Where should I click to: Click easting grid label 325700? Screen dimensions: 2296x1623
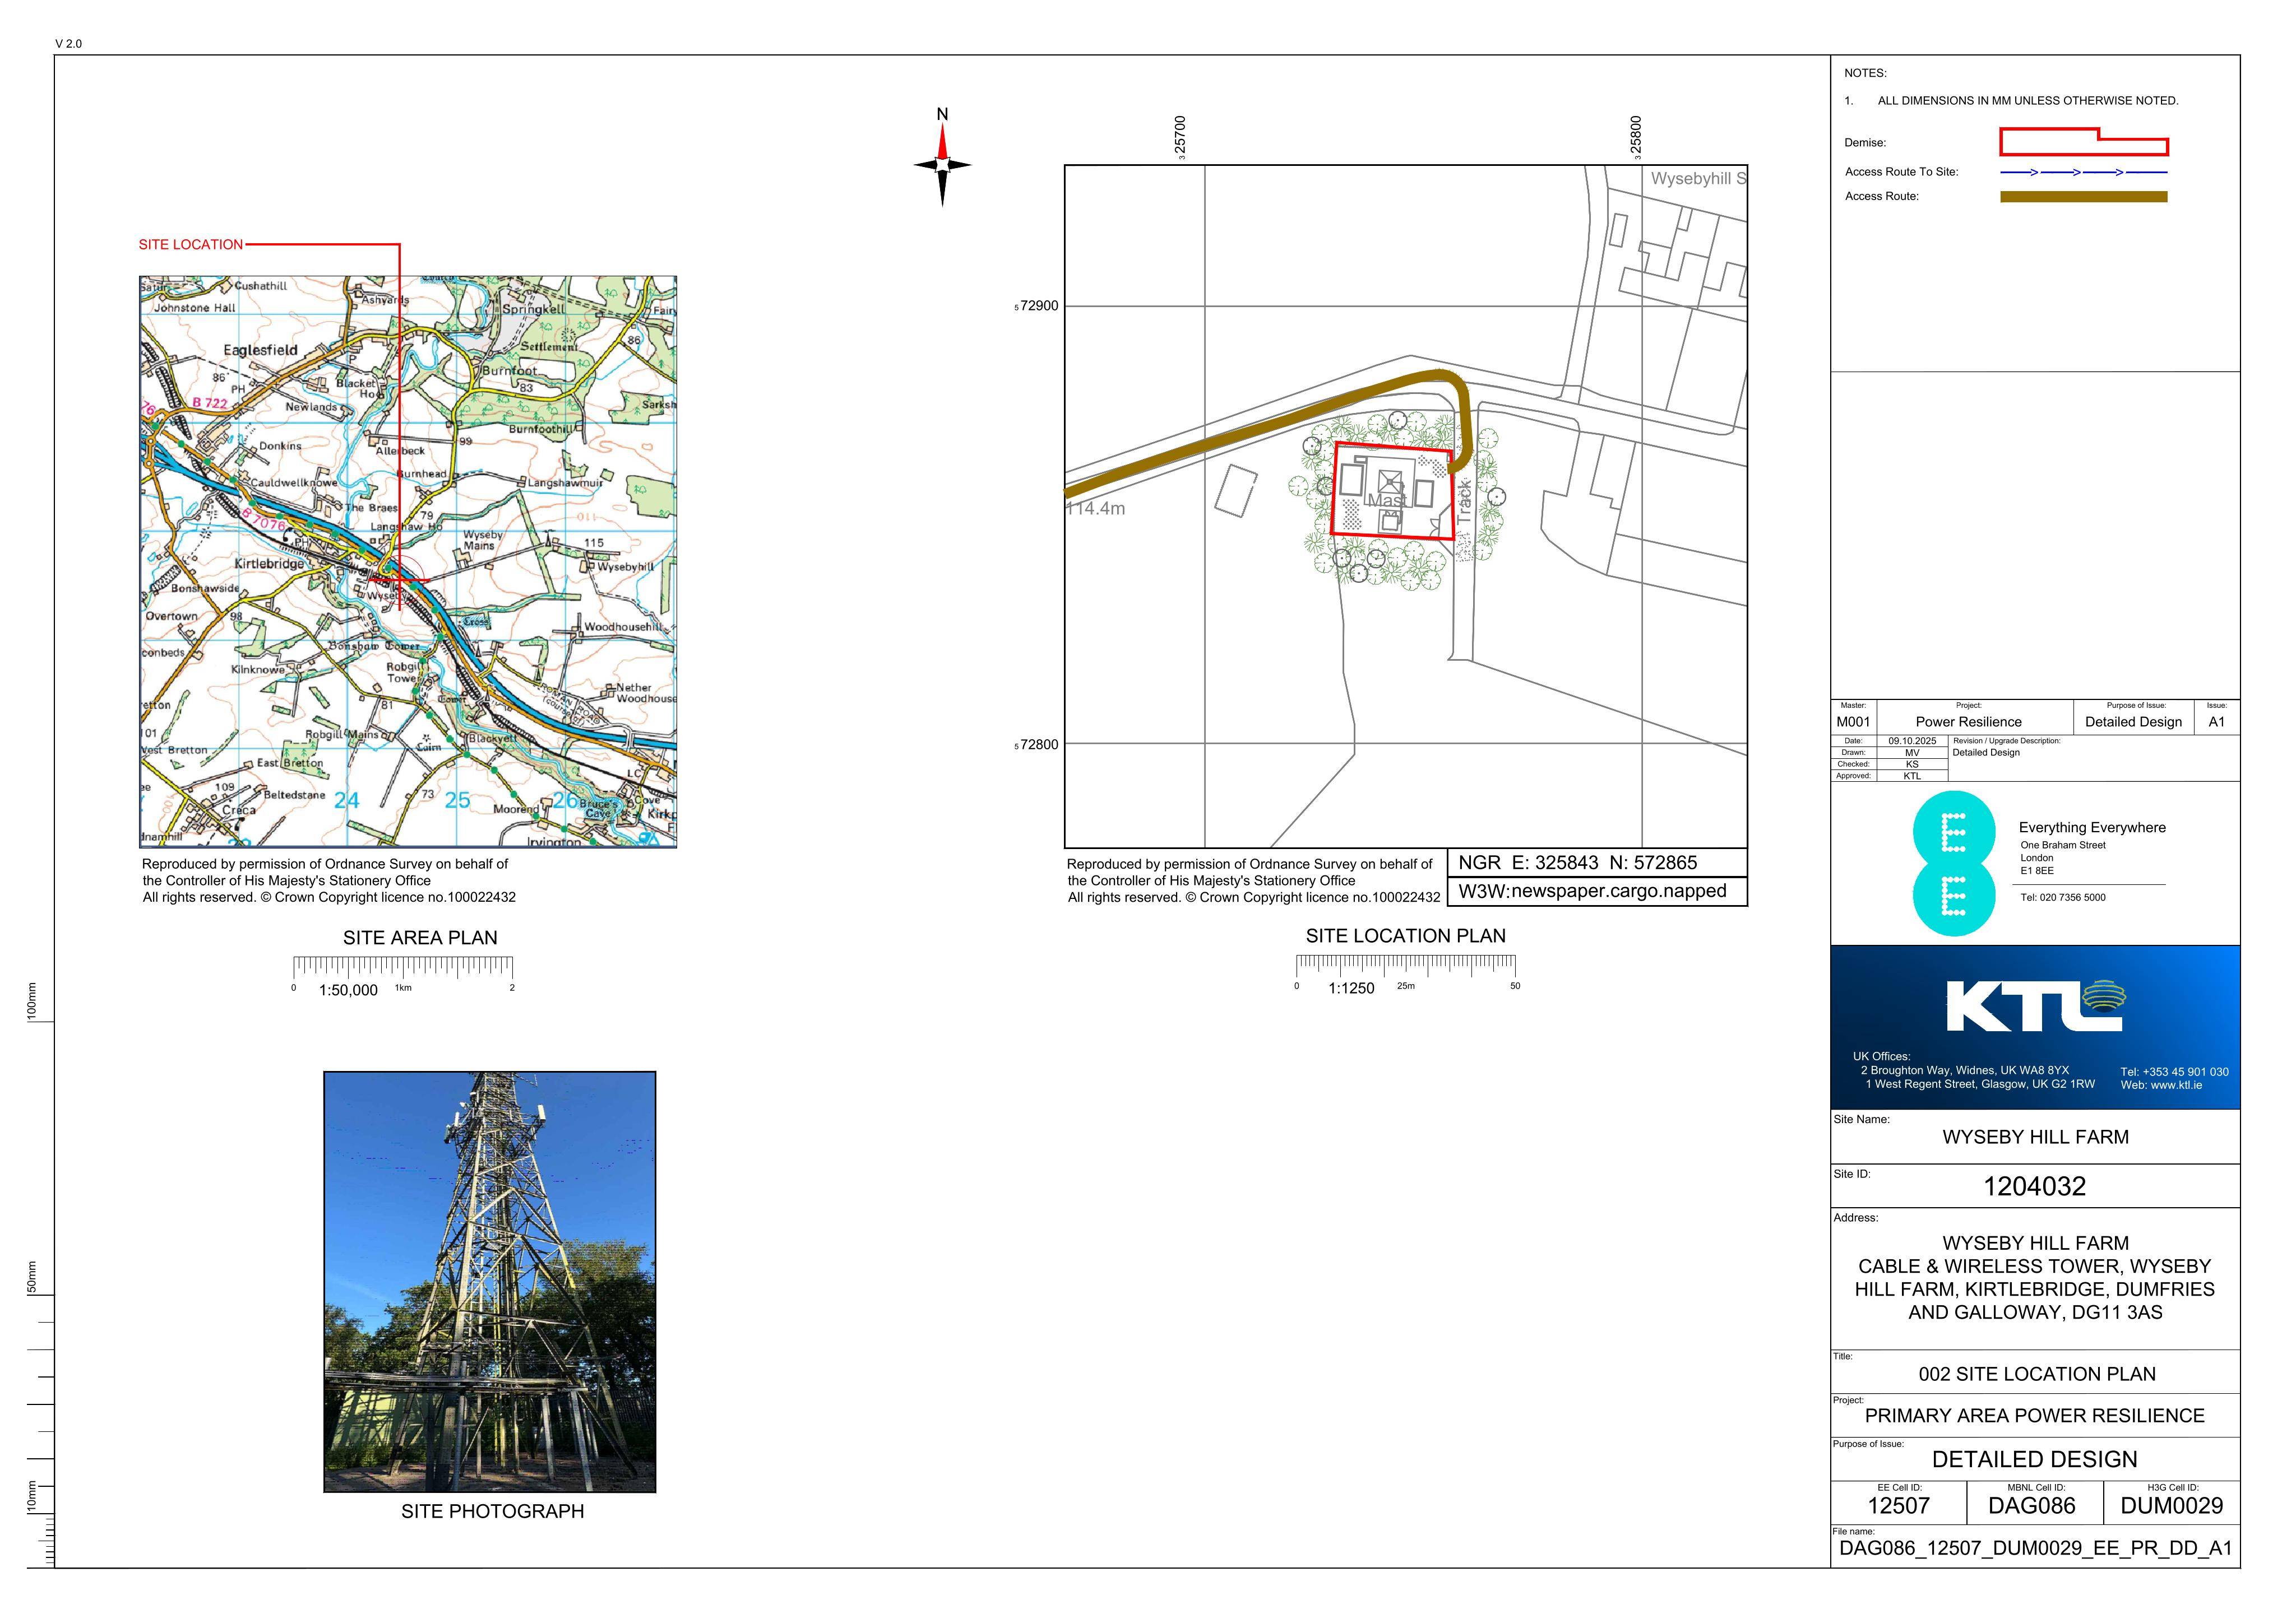click(x=1180, y=137)
